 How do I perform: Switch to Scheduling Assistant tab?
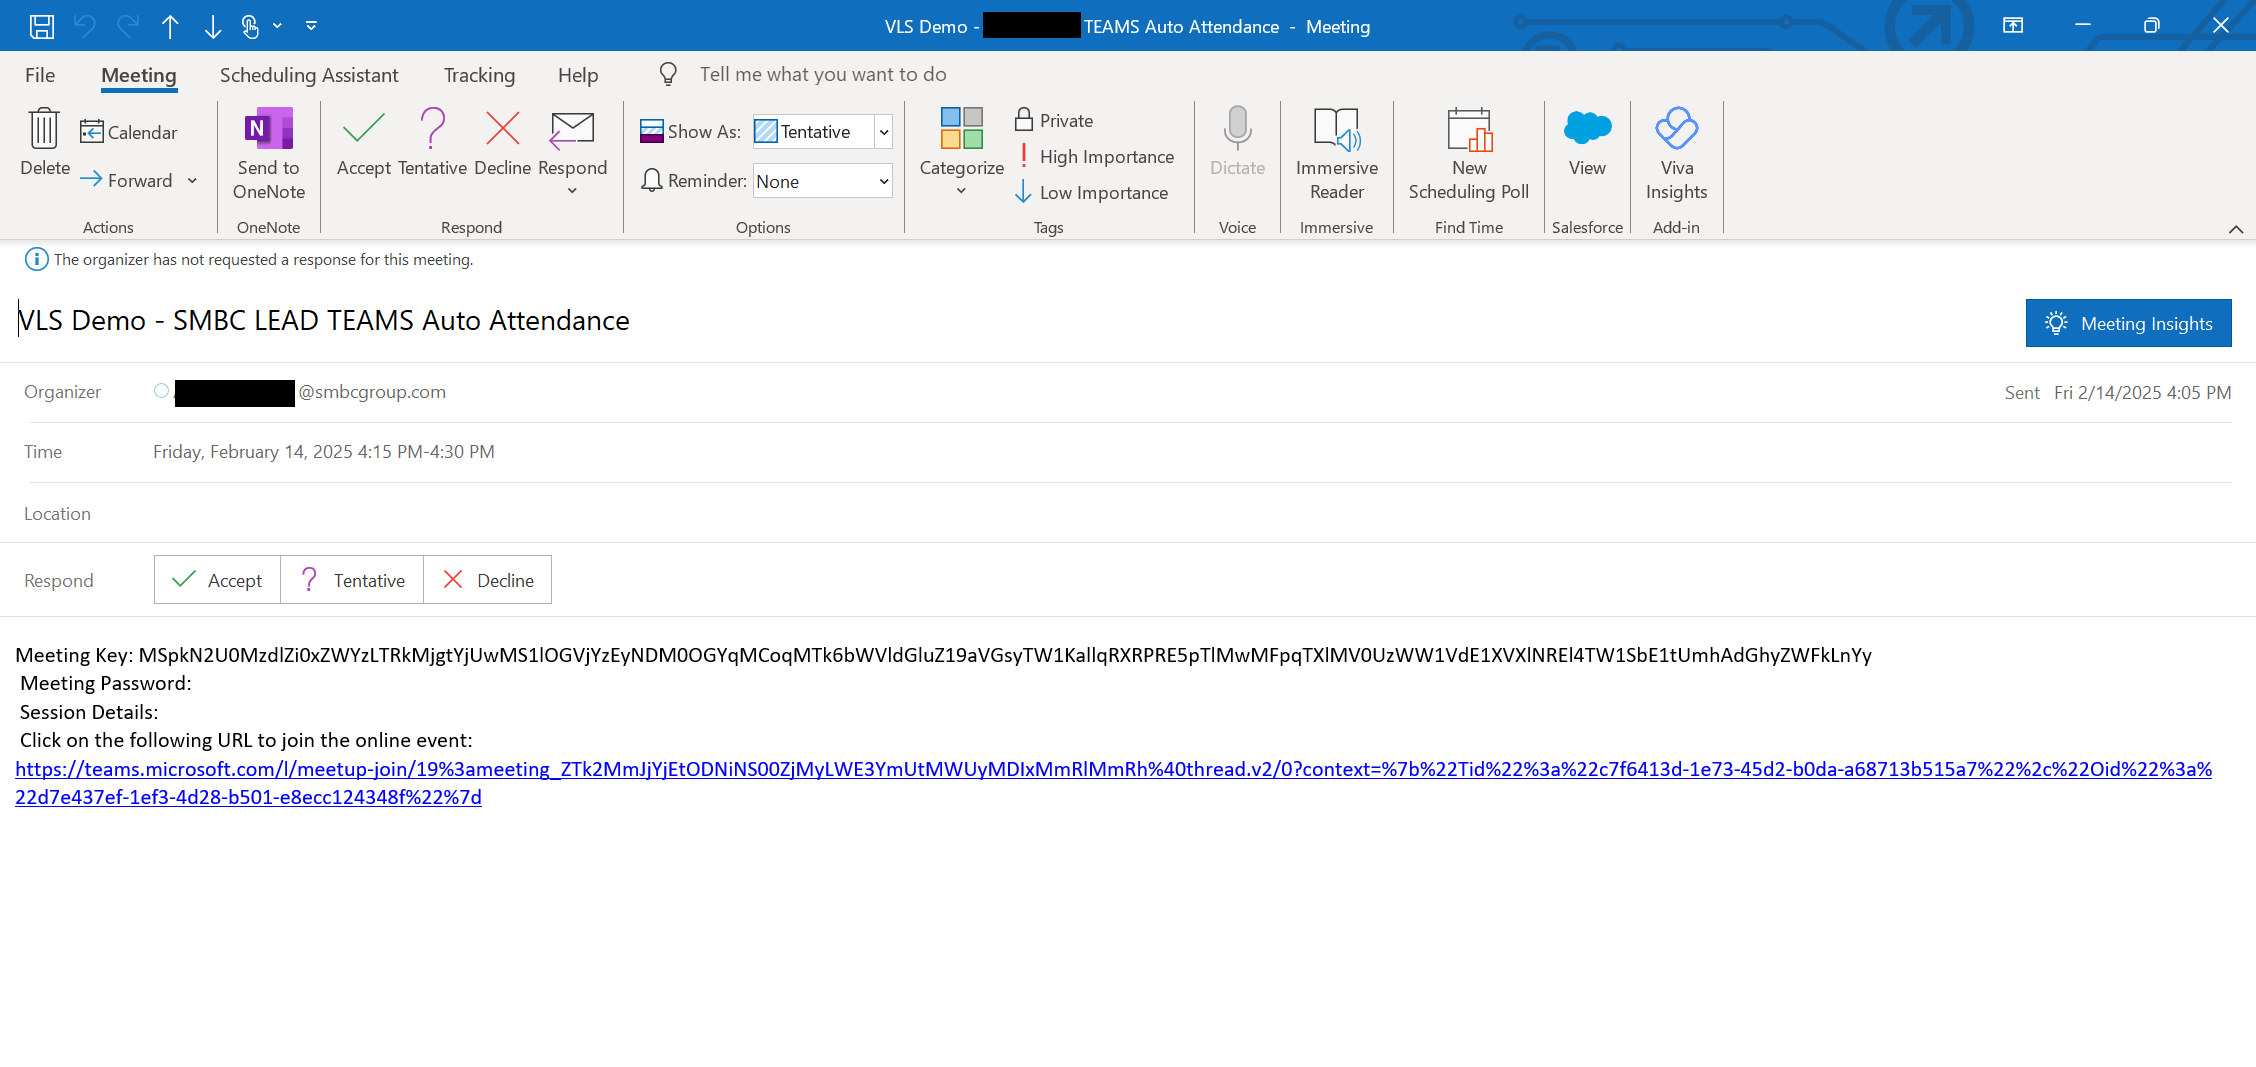click(x=309, y=75)
